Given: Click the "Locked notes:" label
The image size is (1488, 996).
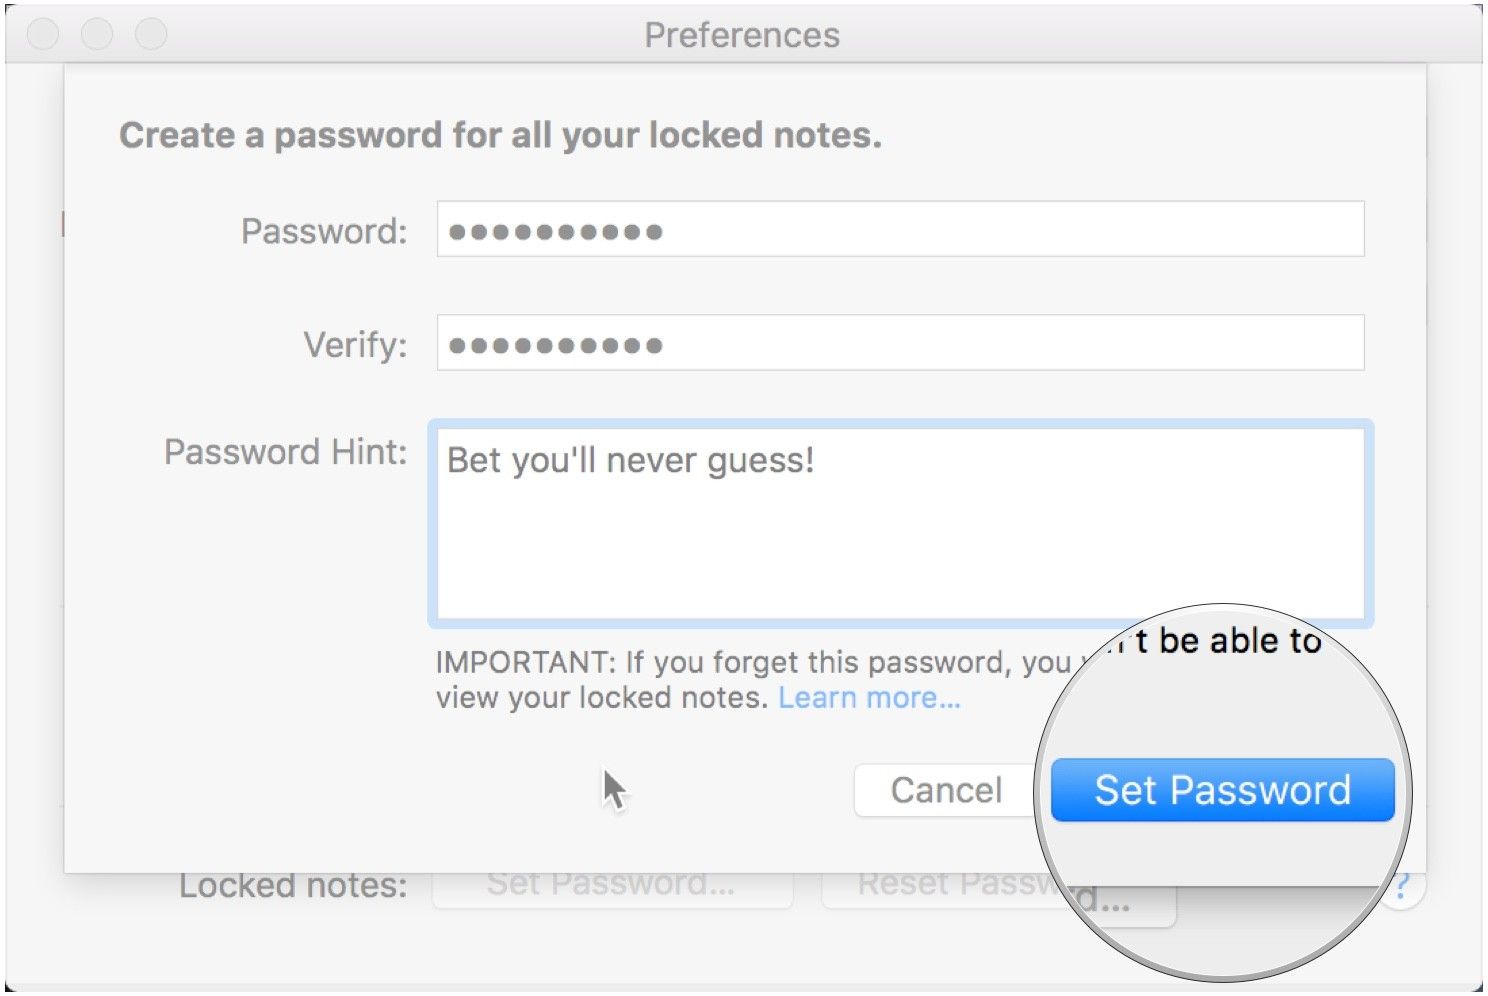Looking at the screenshot, I should tap(293, 886).
